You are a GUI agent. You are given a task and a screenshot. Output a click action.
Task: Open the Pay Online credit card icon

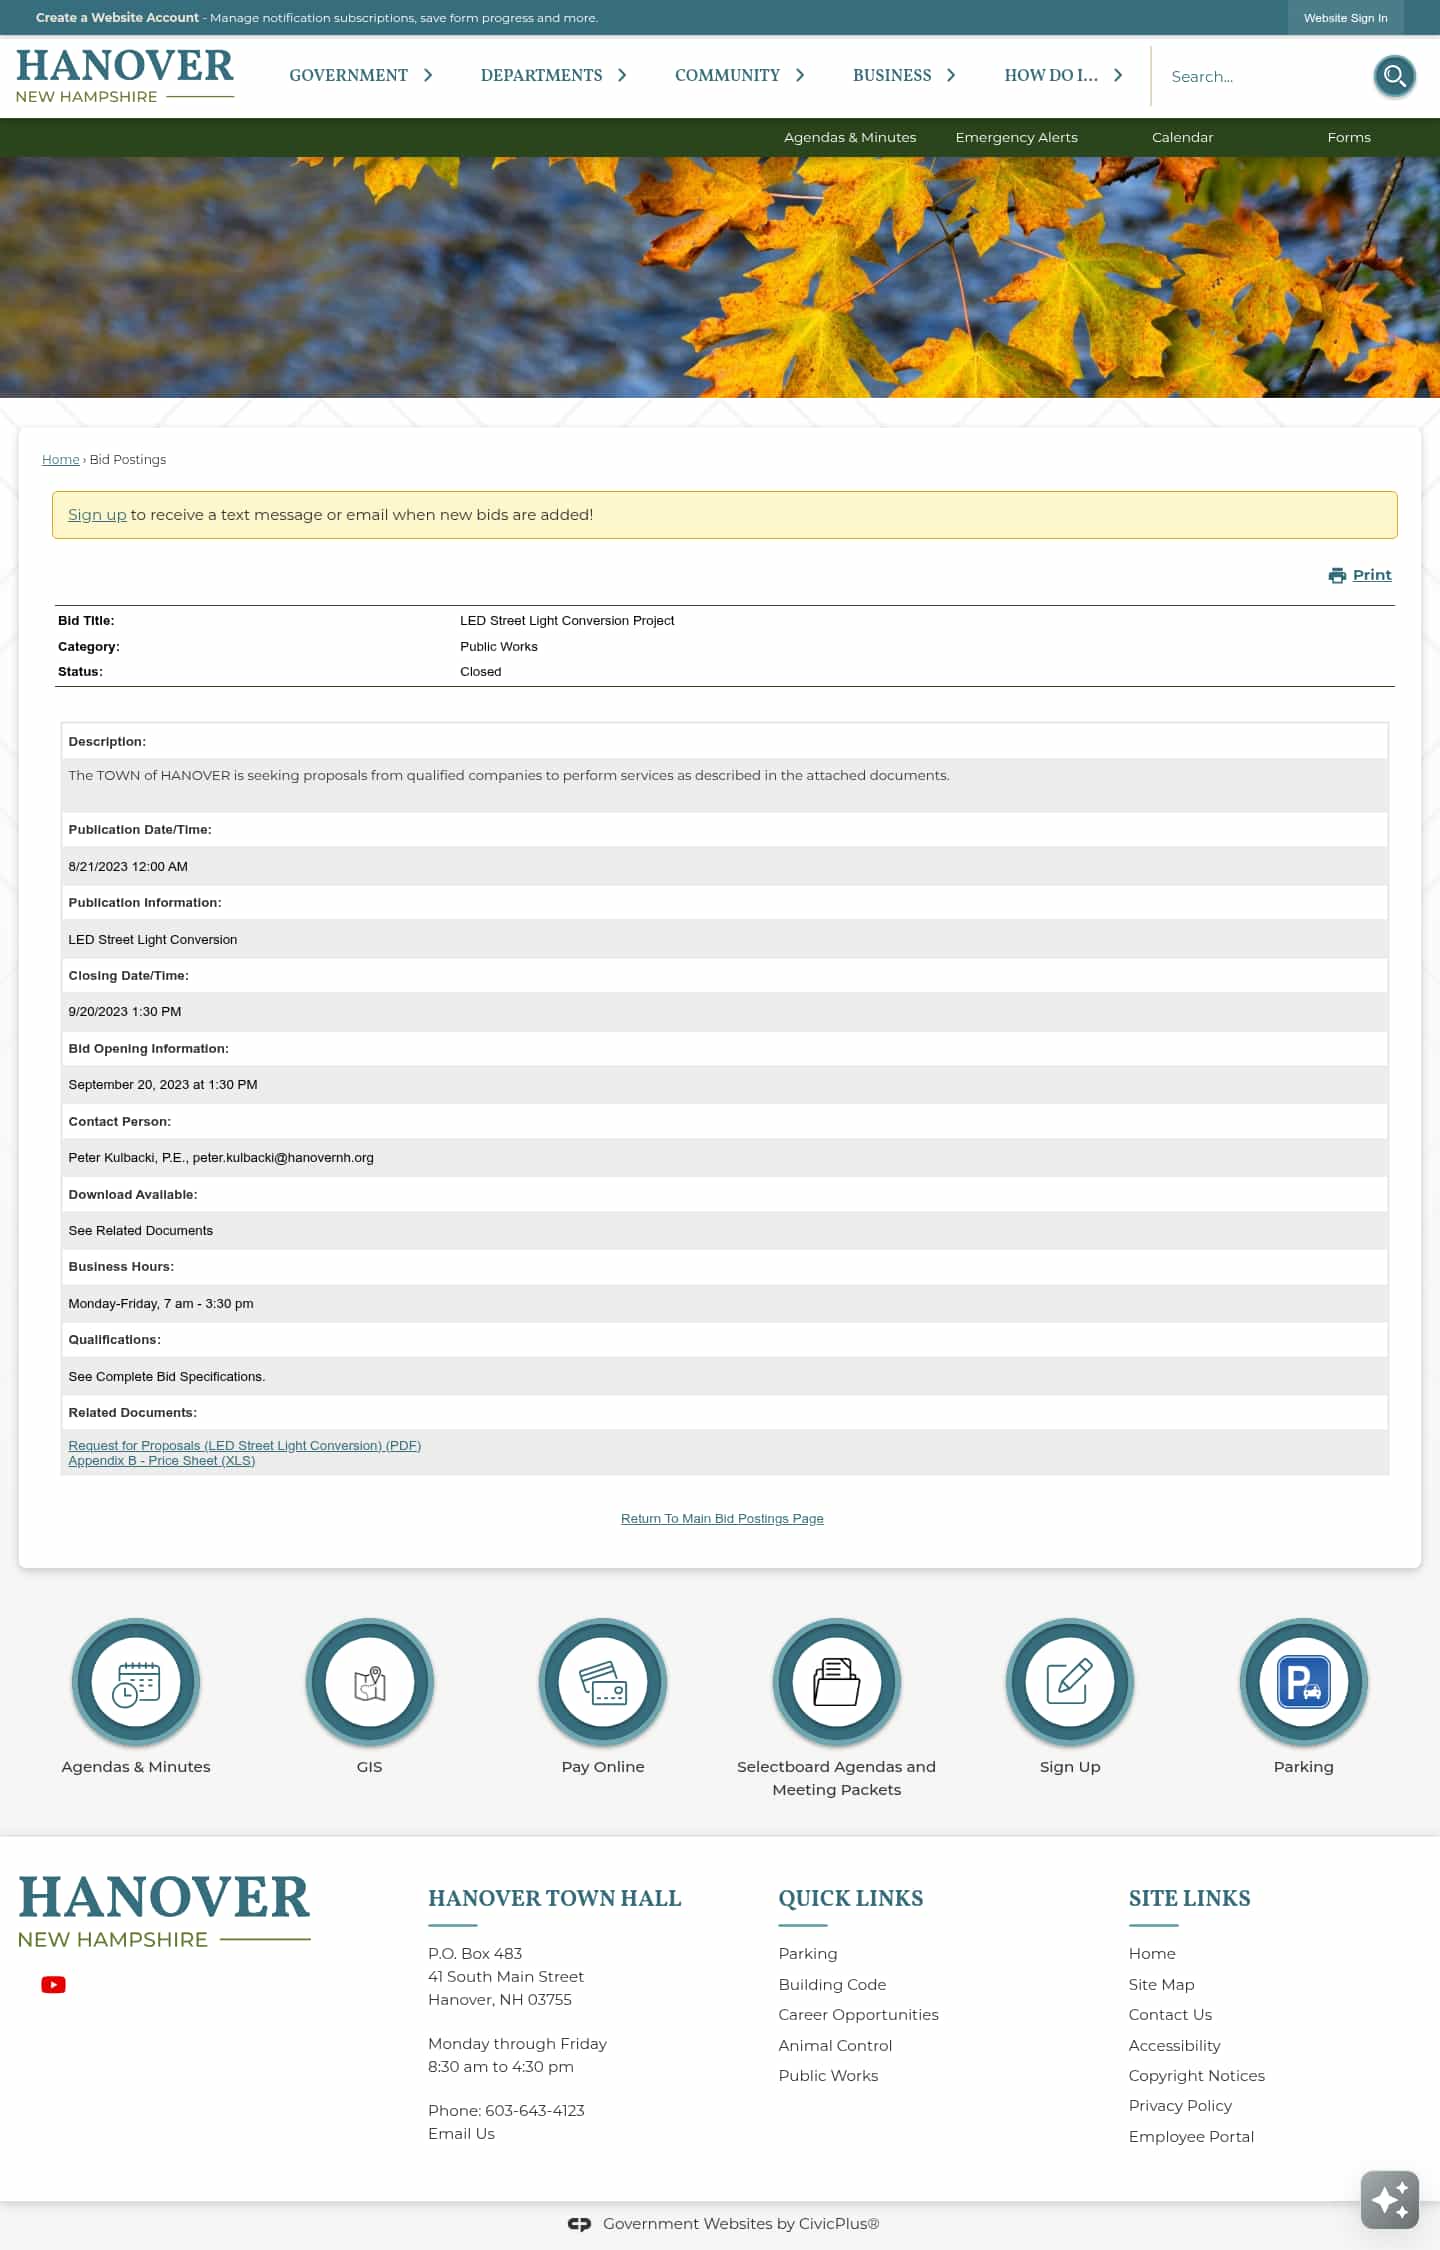pos(603,1683)
